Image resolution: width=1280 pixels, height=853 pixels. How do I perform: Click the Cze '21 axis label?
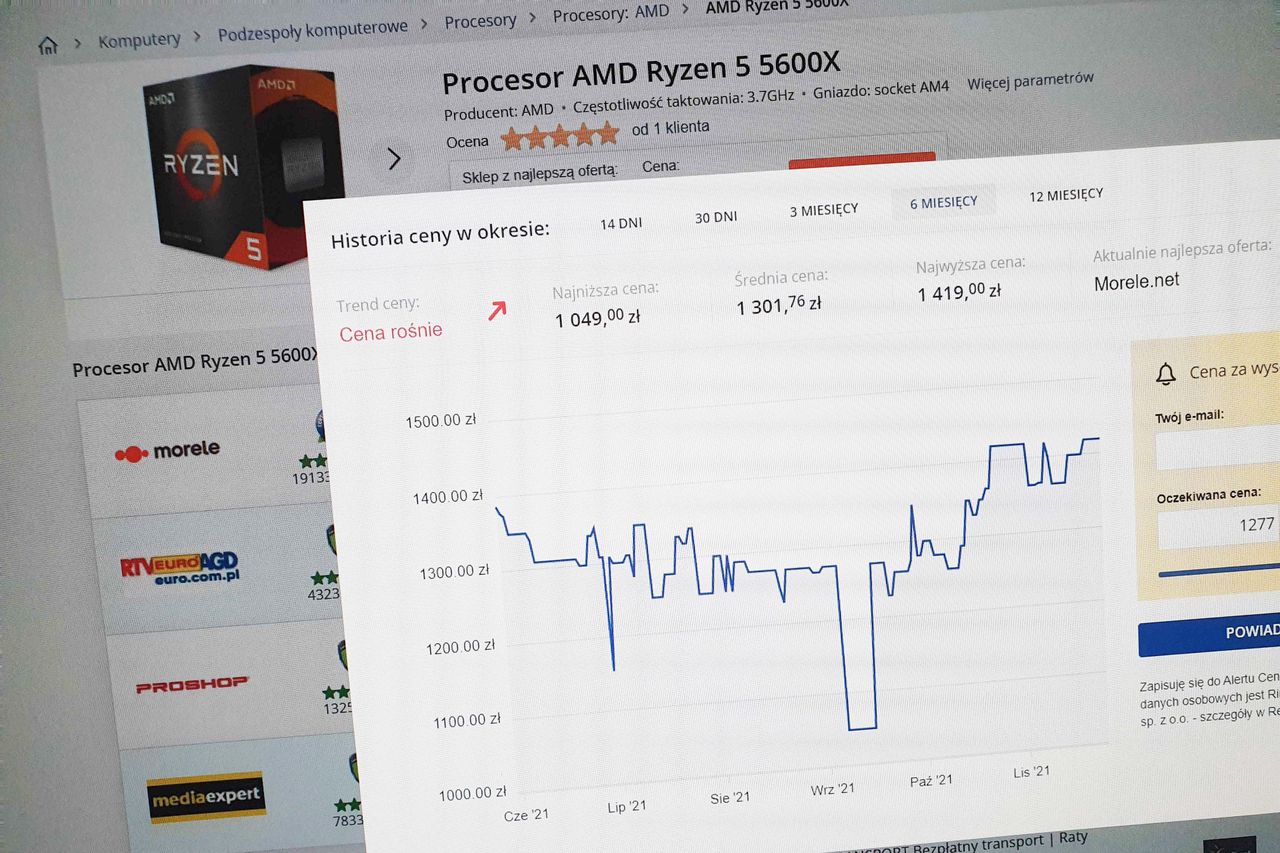(526, 815)
